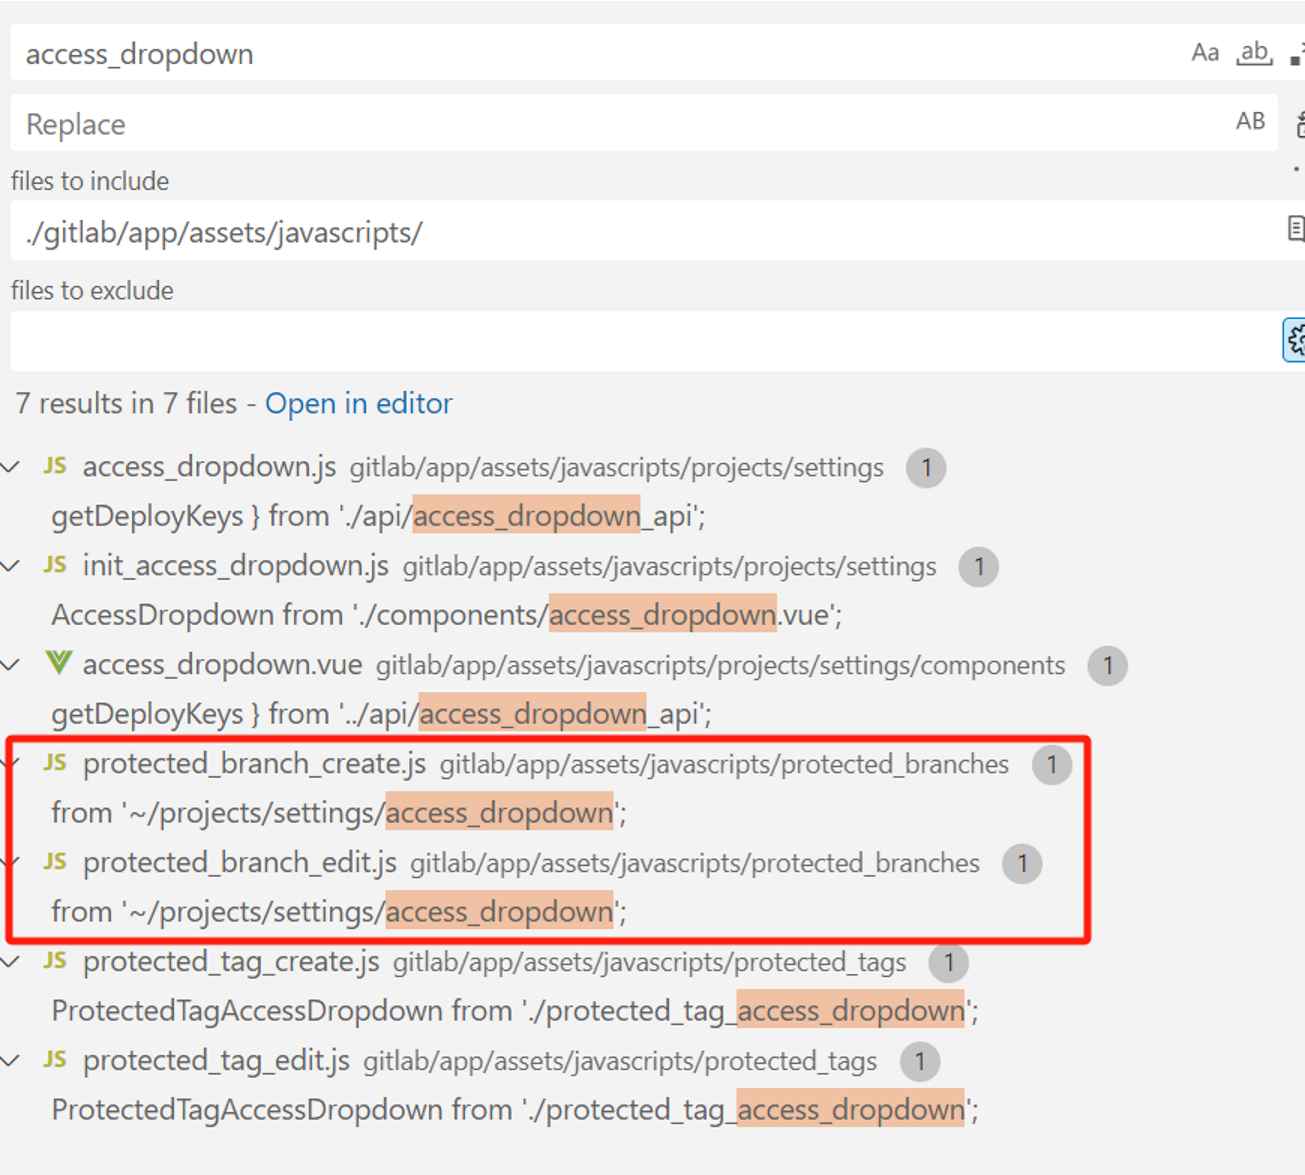Click JS icon of protected_tag_create.js

tap(56, 961)
